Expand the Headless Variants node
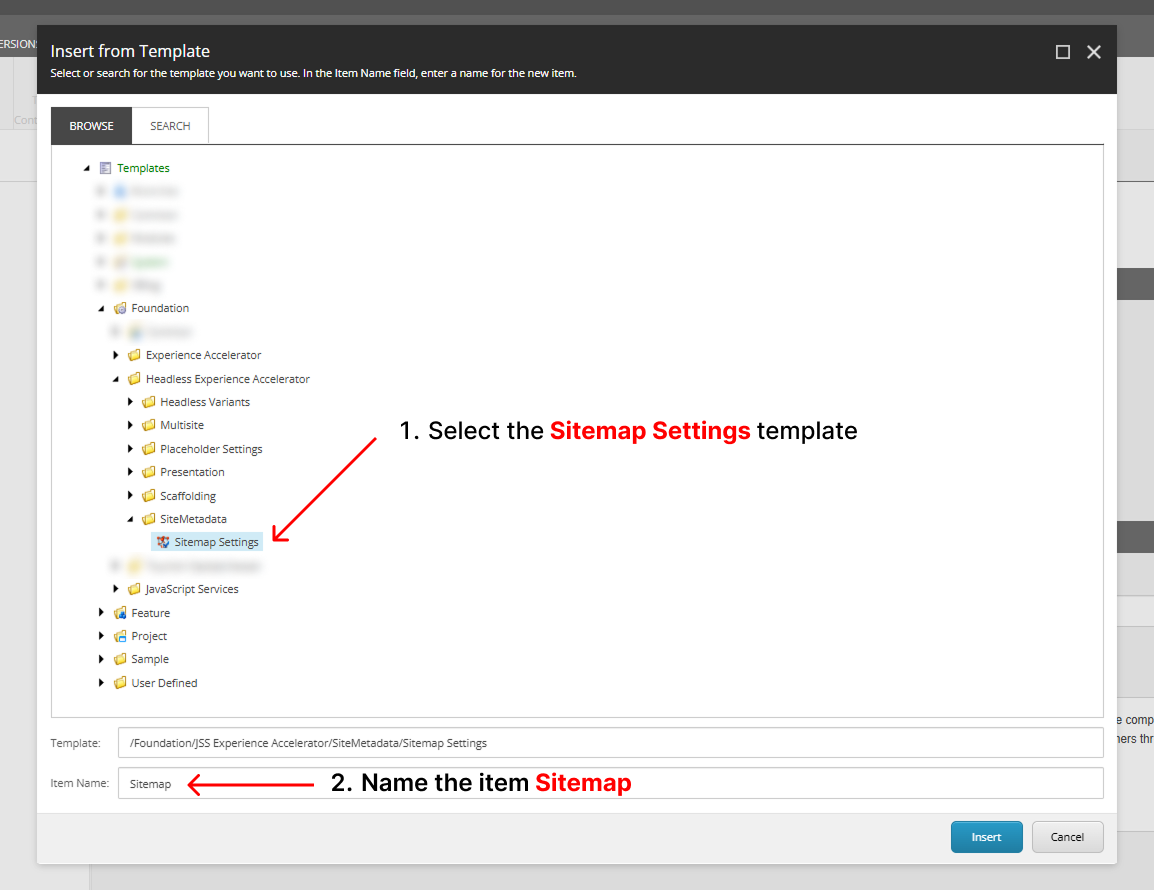The width and height of the screenshot is (1154, 890). pyautogui.click(x=130, y=402)
